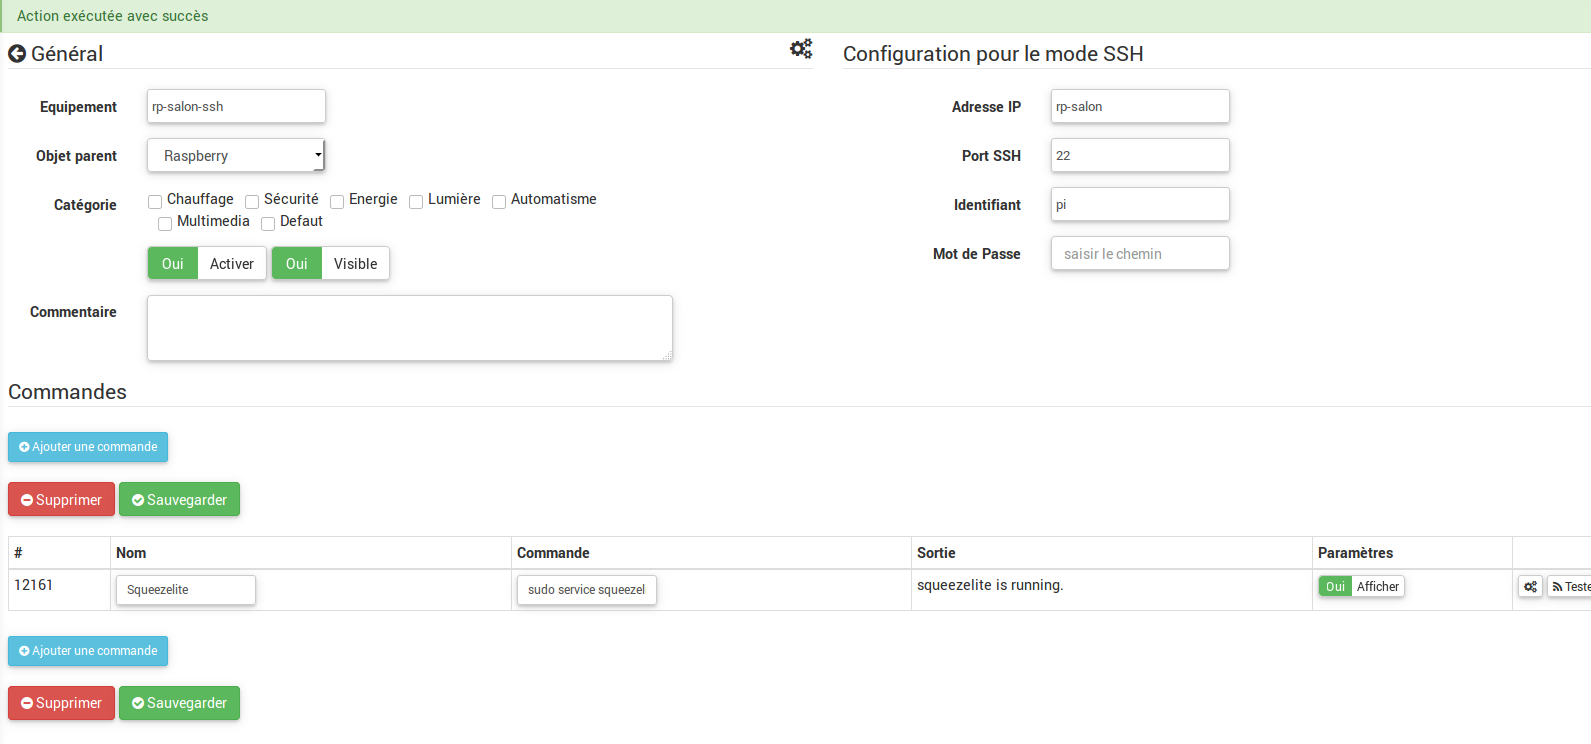Click the gears icon in Squeezelite row

1530,587
